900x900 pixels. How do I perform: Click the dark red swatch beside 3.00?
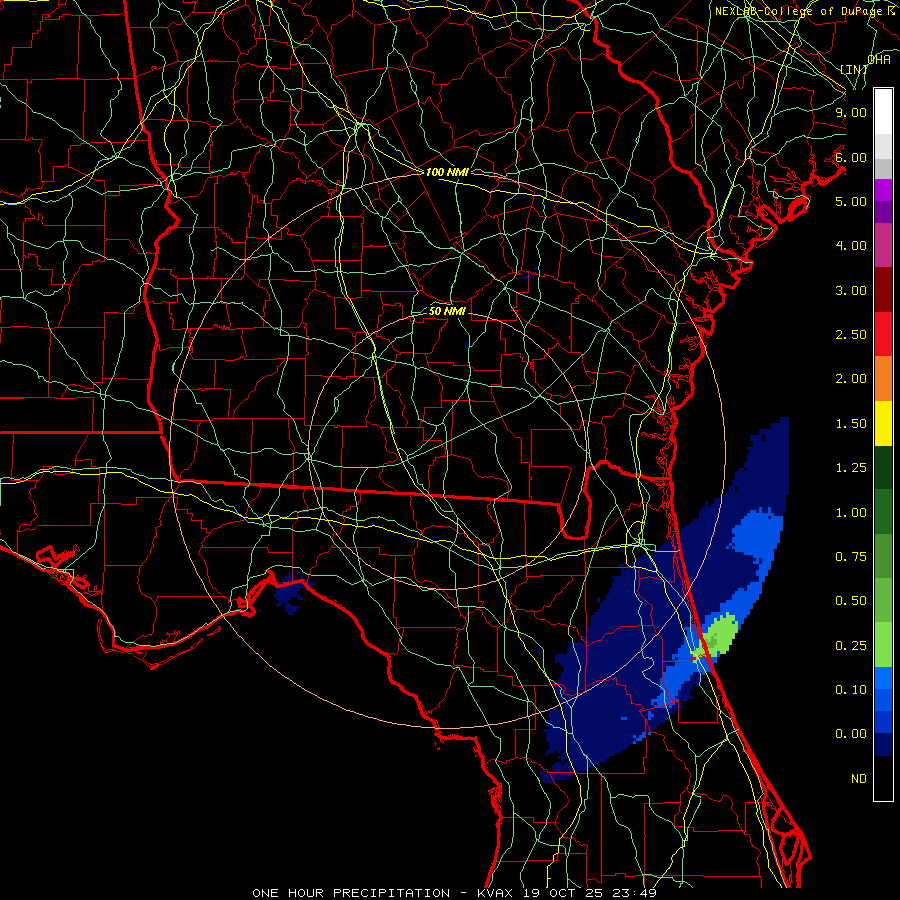[x=883, y=290]
